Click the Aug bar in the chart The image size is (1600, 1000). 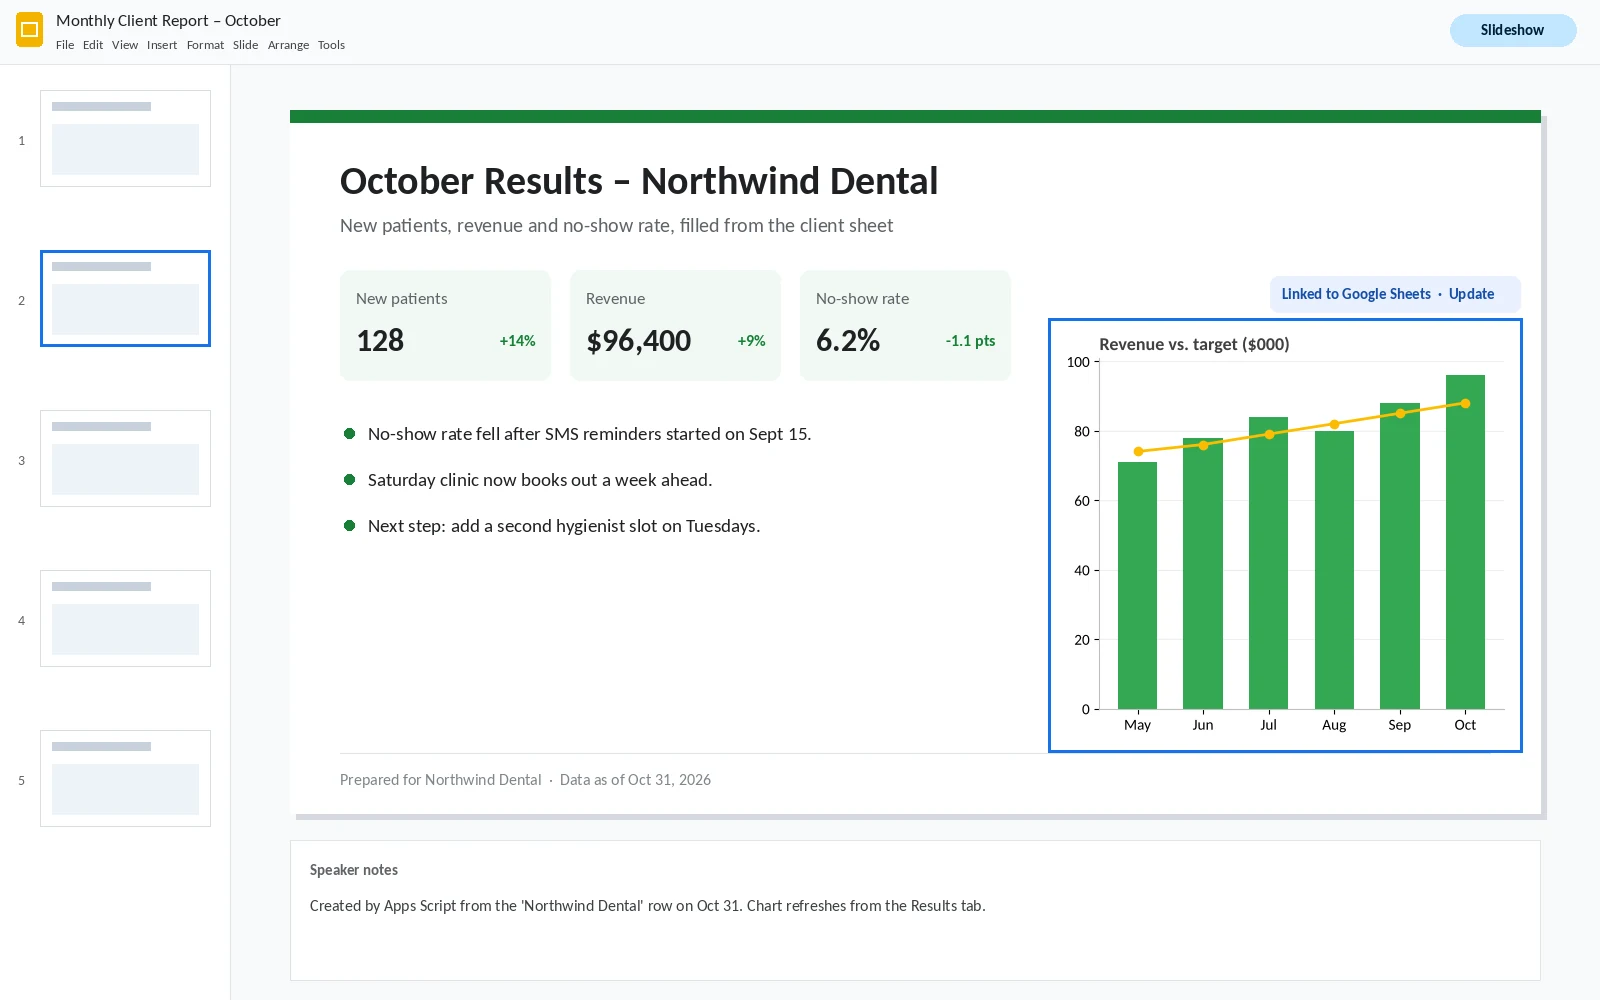1334,570
